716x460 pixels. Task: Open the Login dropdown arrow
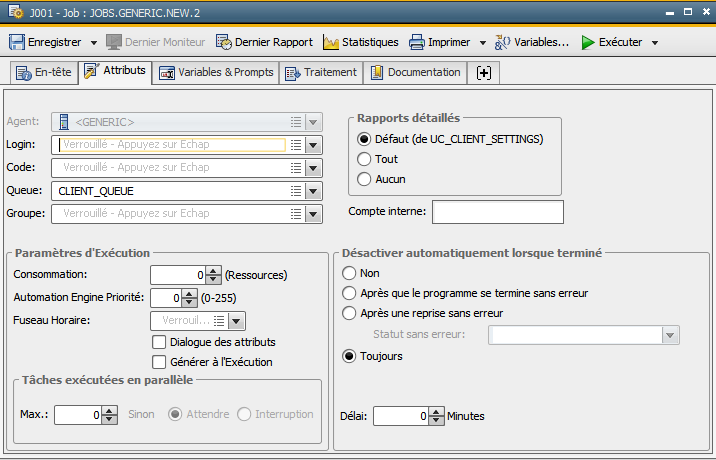tap(314, 145)
